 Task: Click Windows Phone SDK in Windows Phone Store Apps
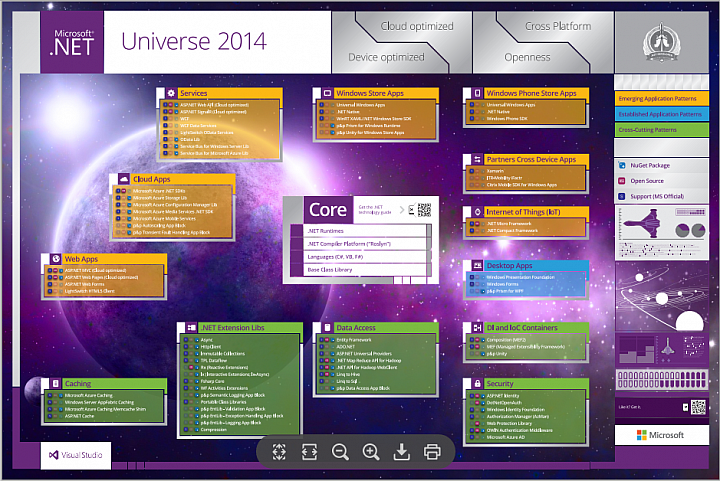507,118
